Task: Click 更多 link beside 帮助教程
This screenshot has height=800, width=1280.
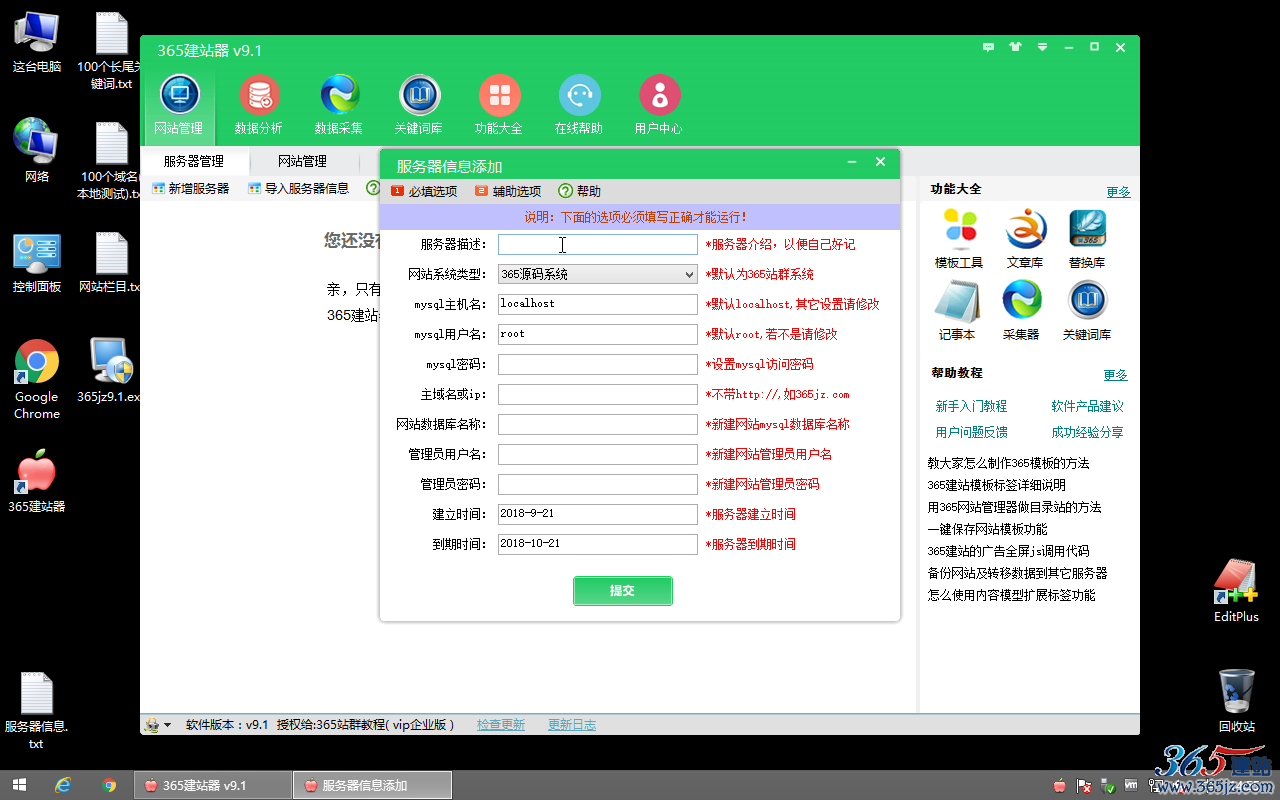Action: pyautogui.click(x=1116, y=375)
